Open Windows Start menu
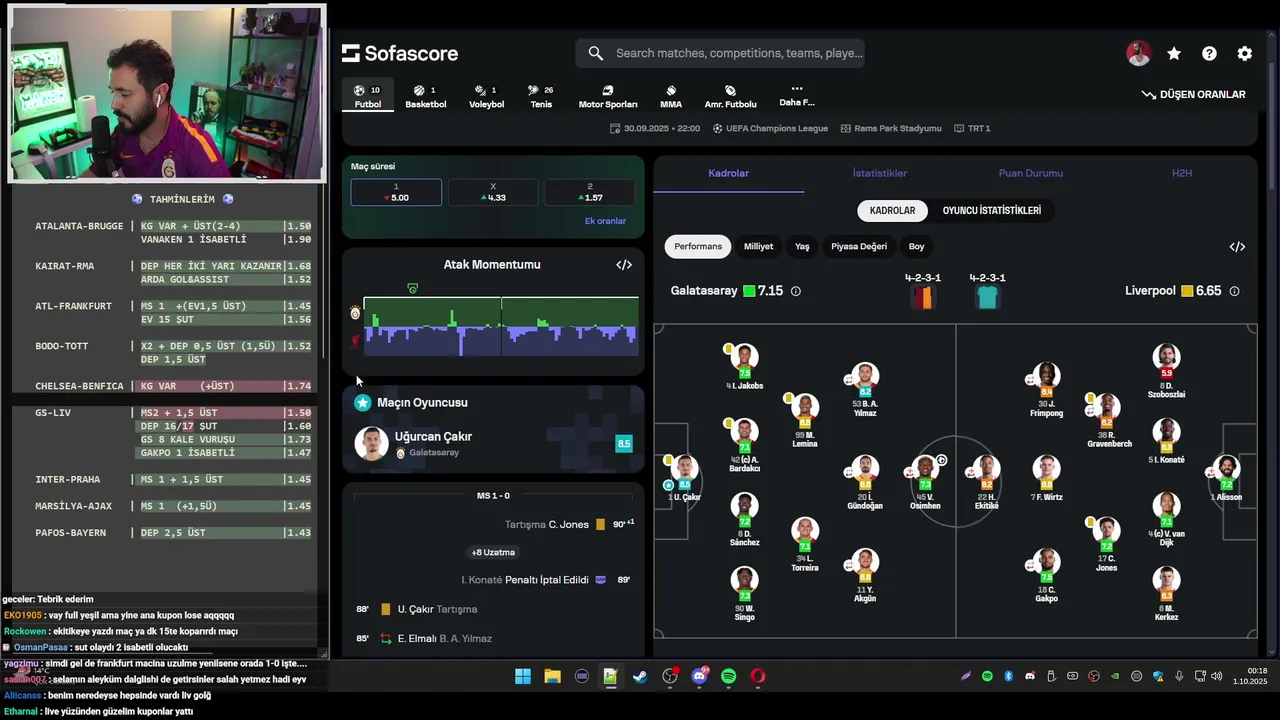 click(523, 677)
